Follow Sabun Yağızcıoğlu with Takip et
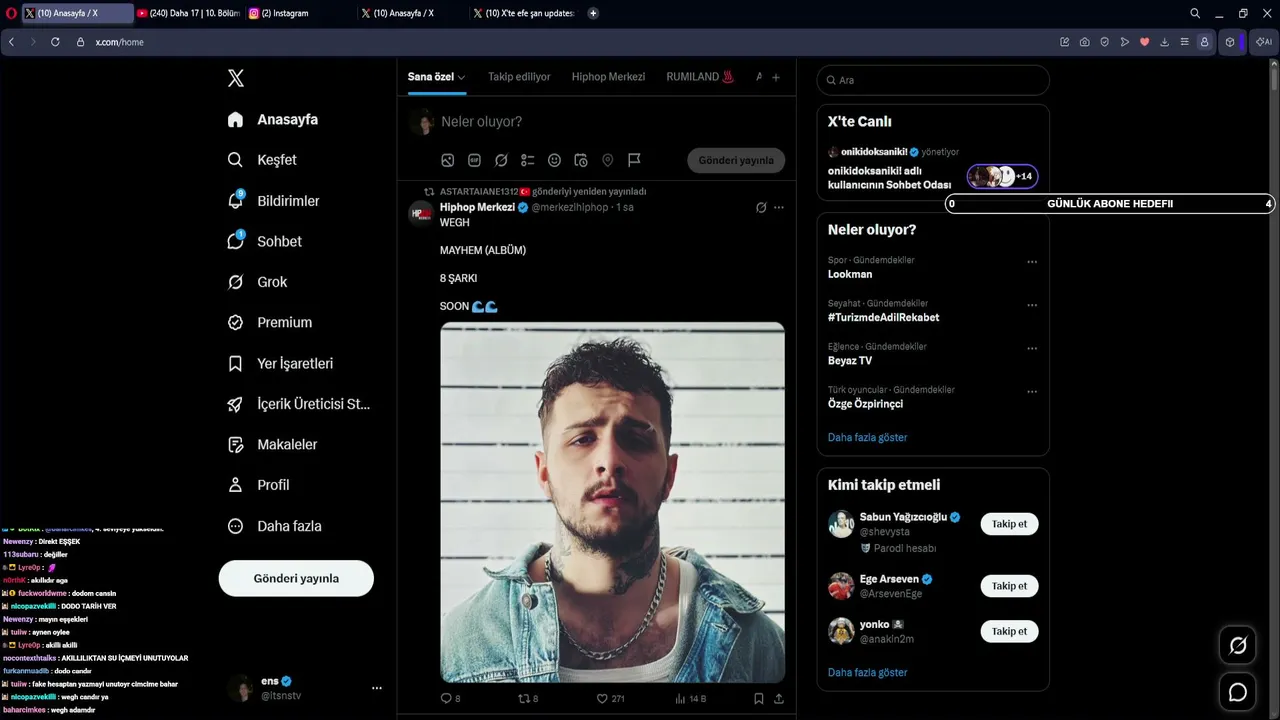Screen dimensions: 1280x720 point(1009,524)
